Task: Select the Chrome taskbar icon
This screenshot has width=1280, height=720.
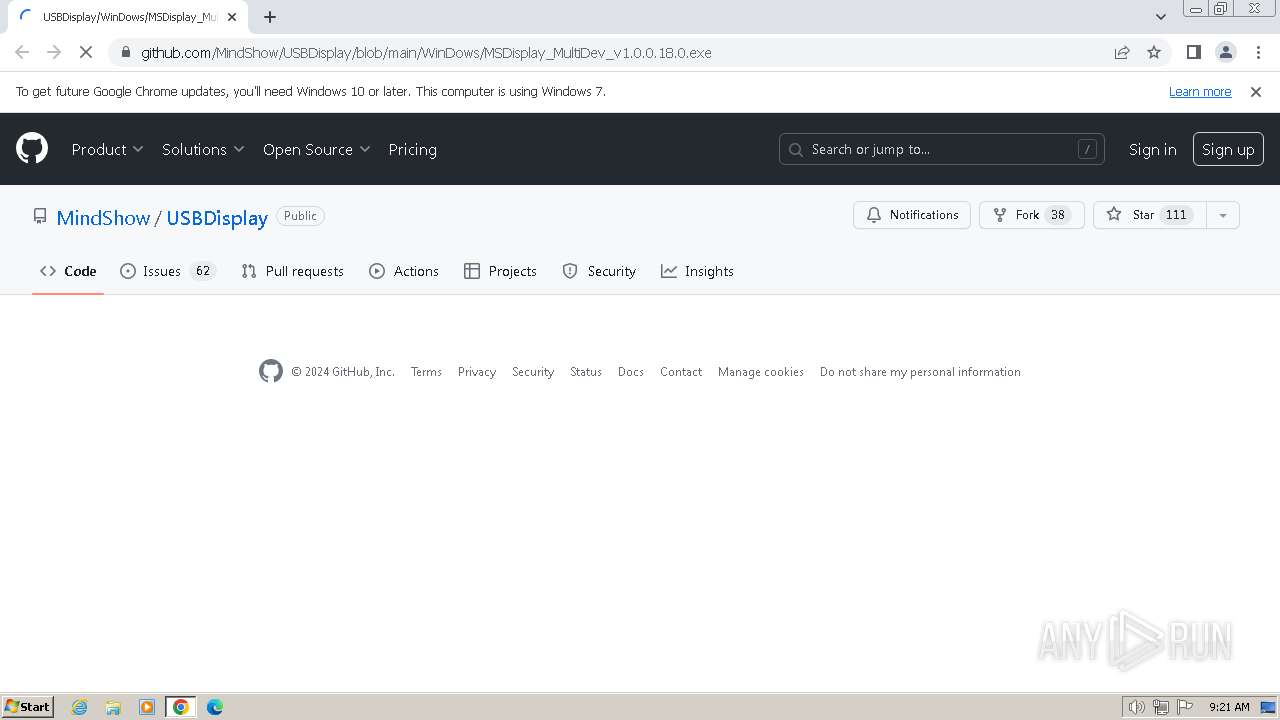Action: pyautogui.click(x=181, y=707)
